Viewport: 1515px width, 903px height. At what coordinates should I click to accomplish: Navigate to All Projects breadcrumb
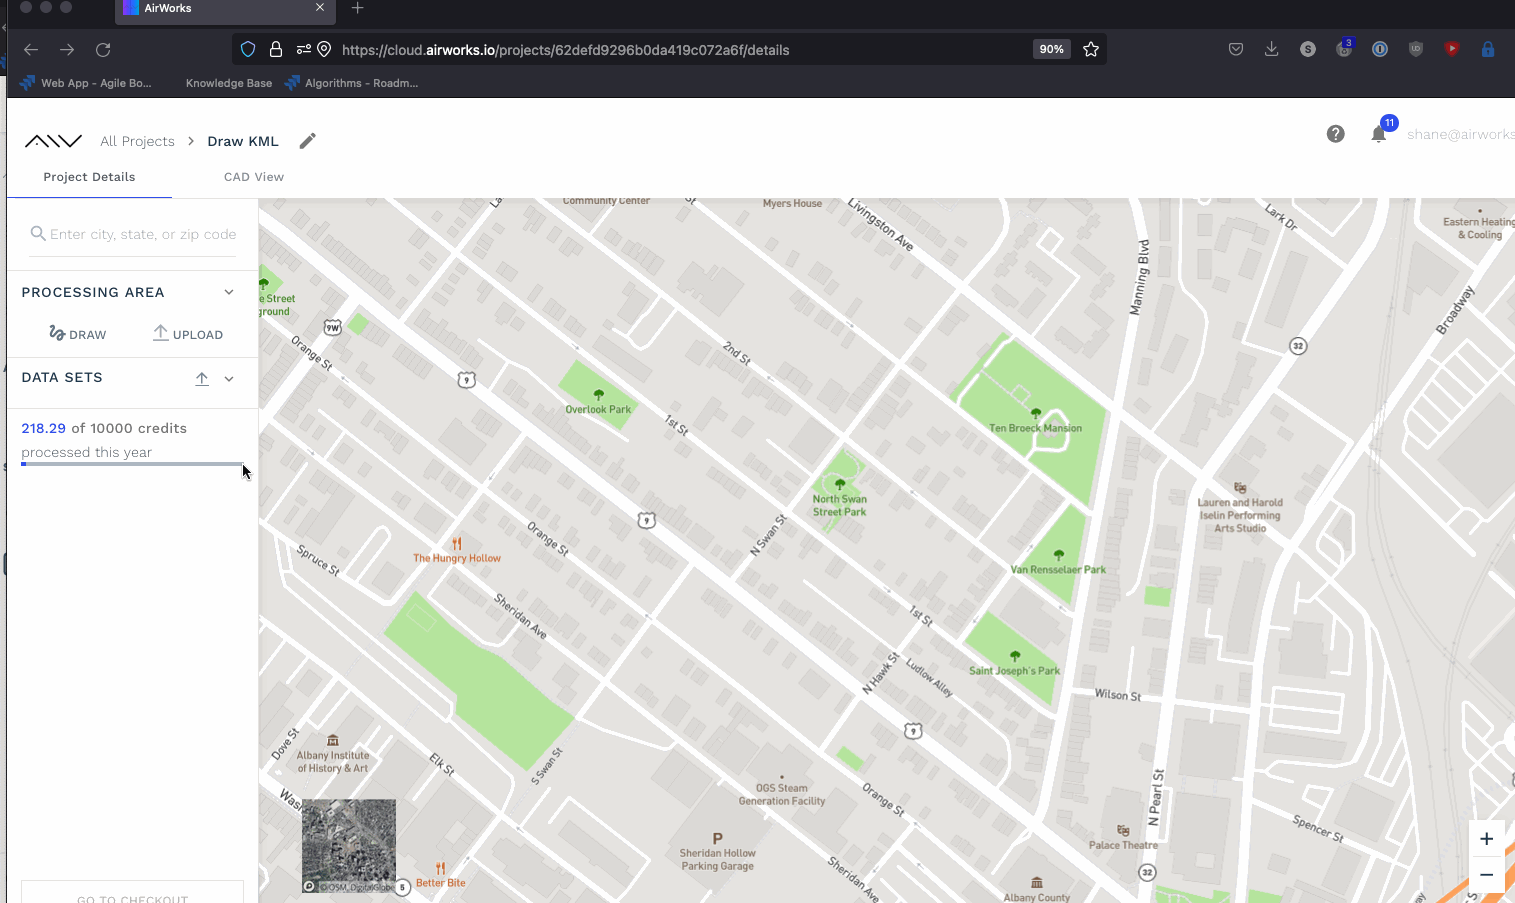137,142
